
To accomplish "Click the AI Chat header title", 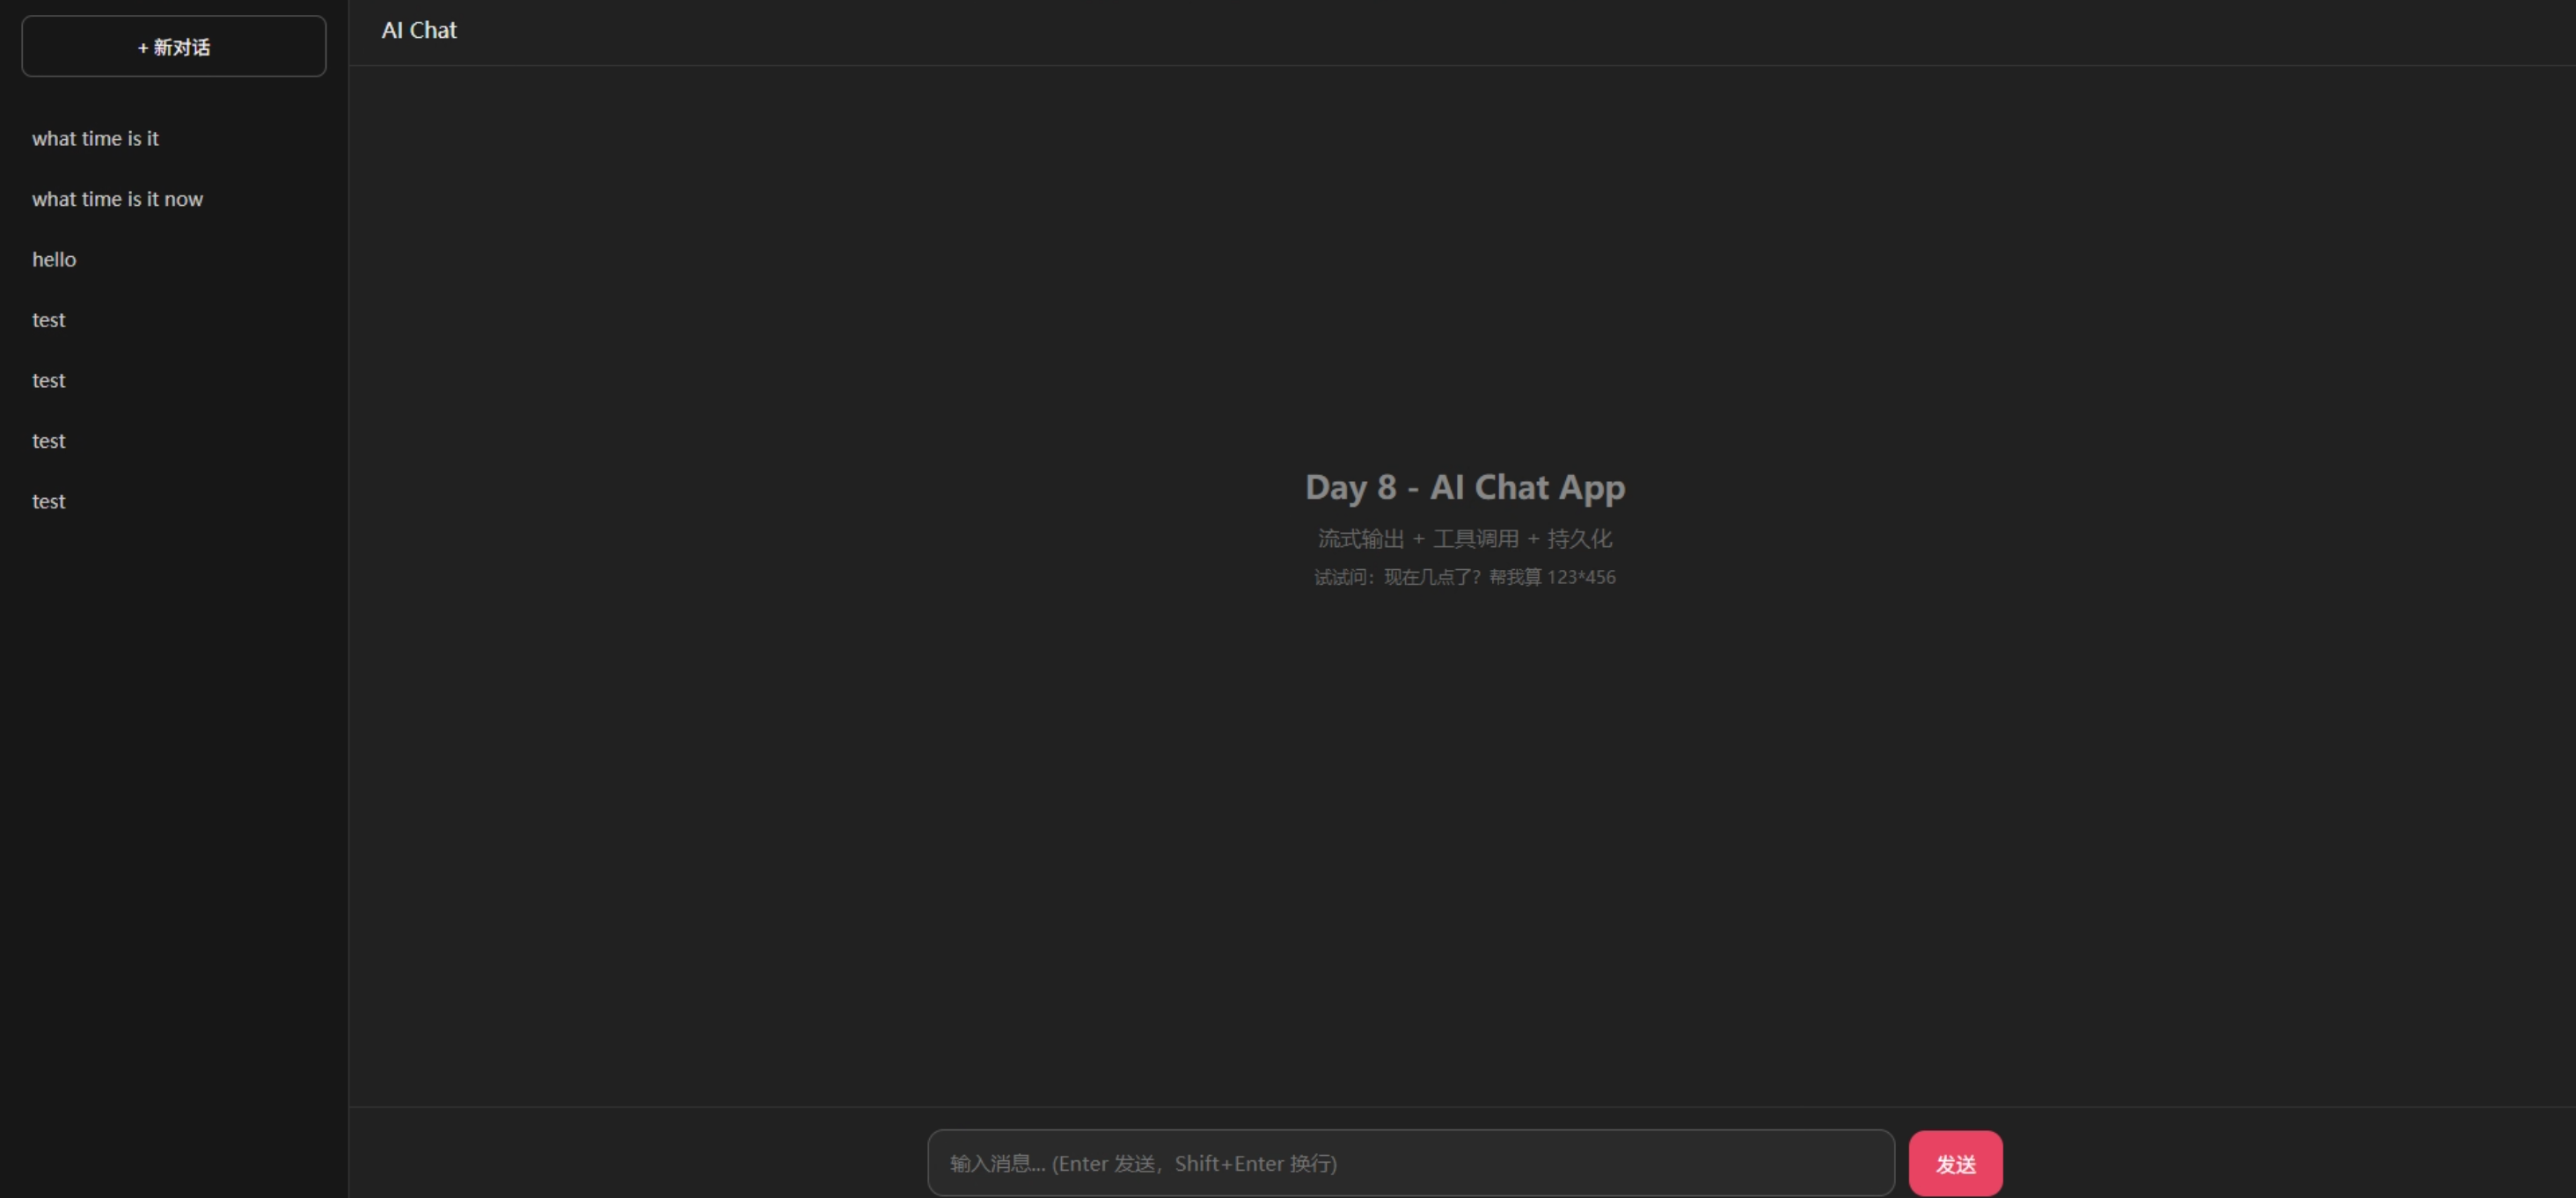I will point(419,30).
